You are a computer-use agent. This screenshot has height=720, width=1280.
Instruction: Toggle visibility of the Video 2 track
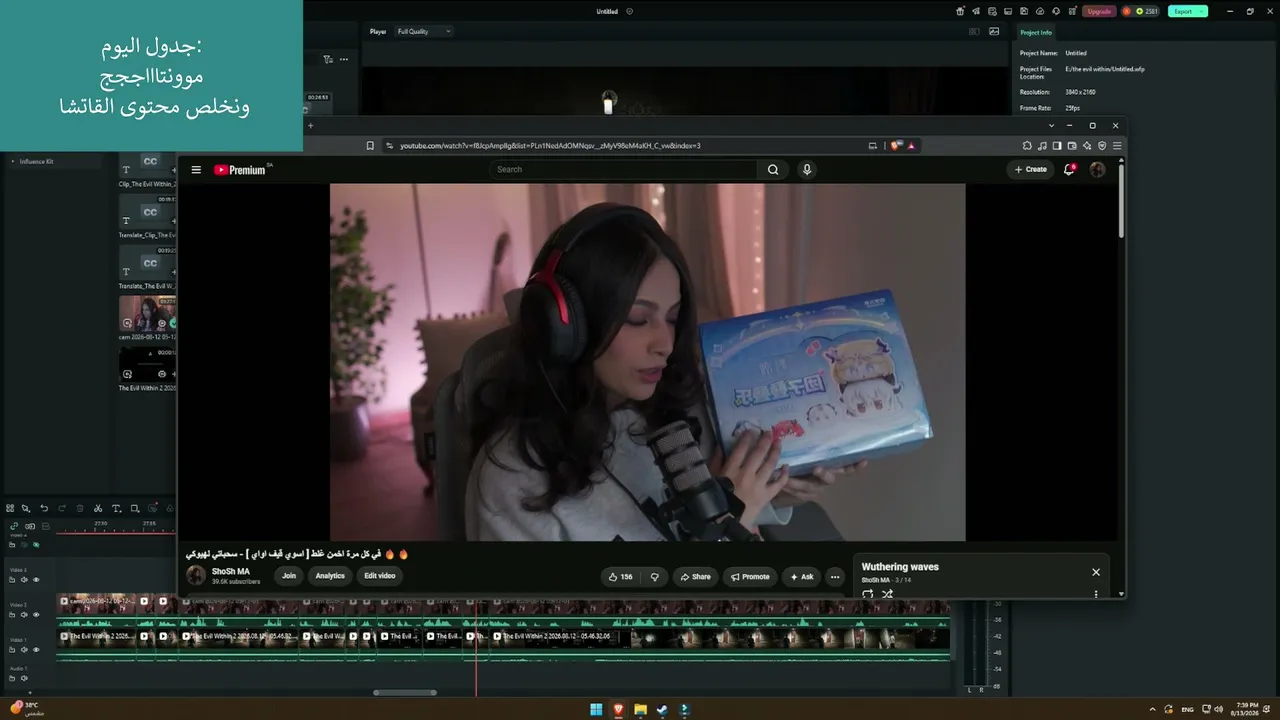36,615
